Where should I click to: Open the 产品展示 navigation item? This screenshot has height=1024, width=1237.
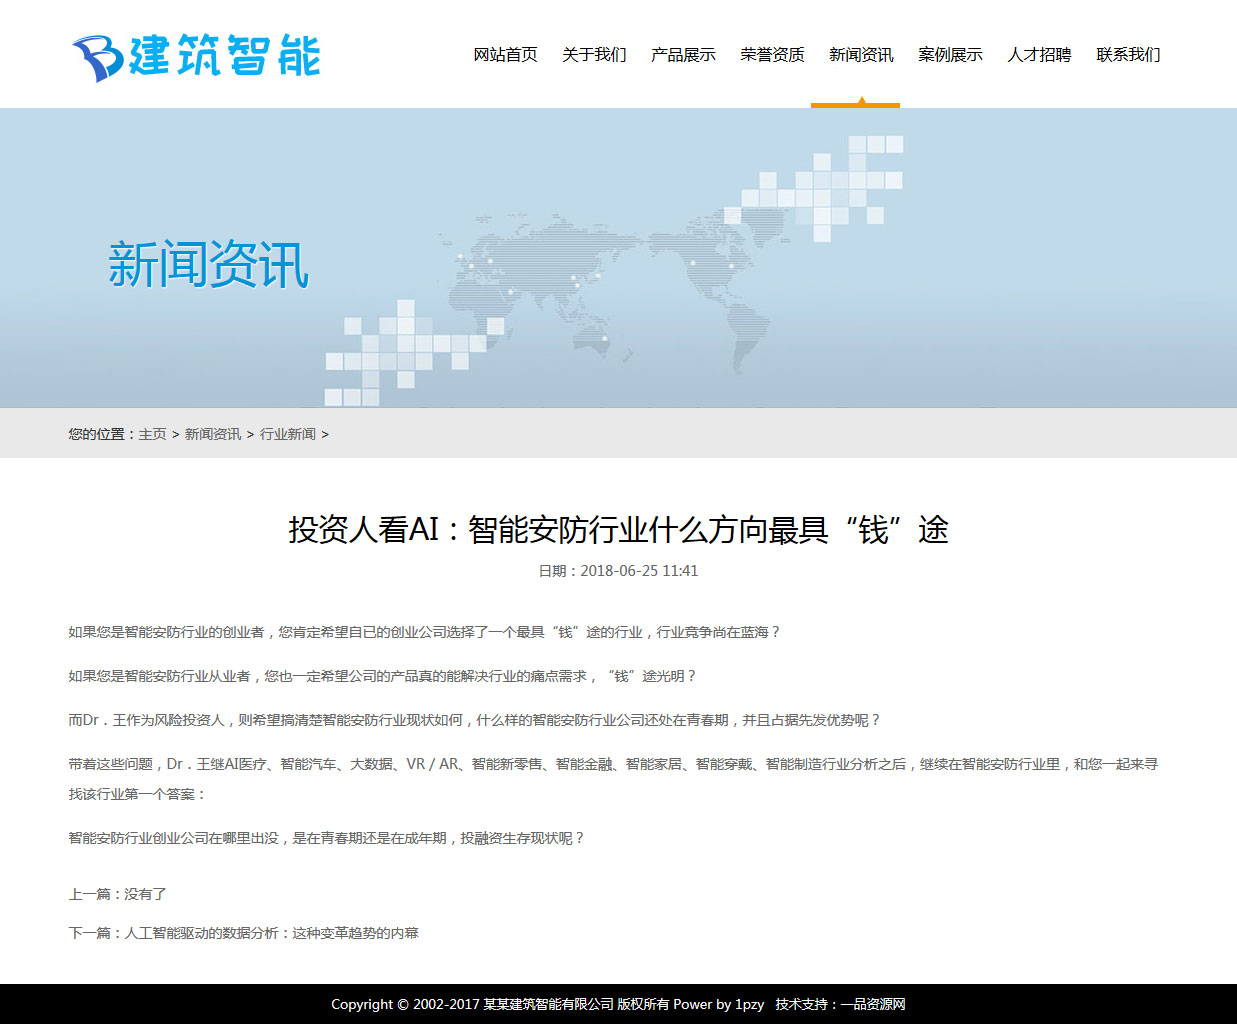(x=683, y=55)
